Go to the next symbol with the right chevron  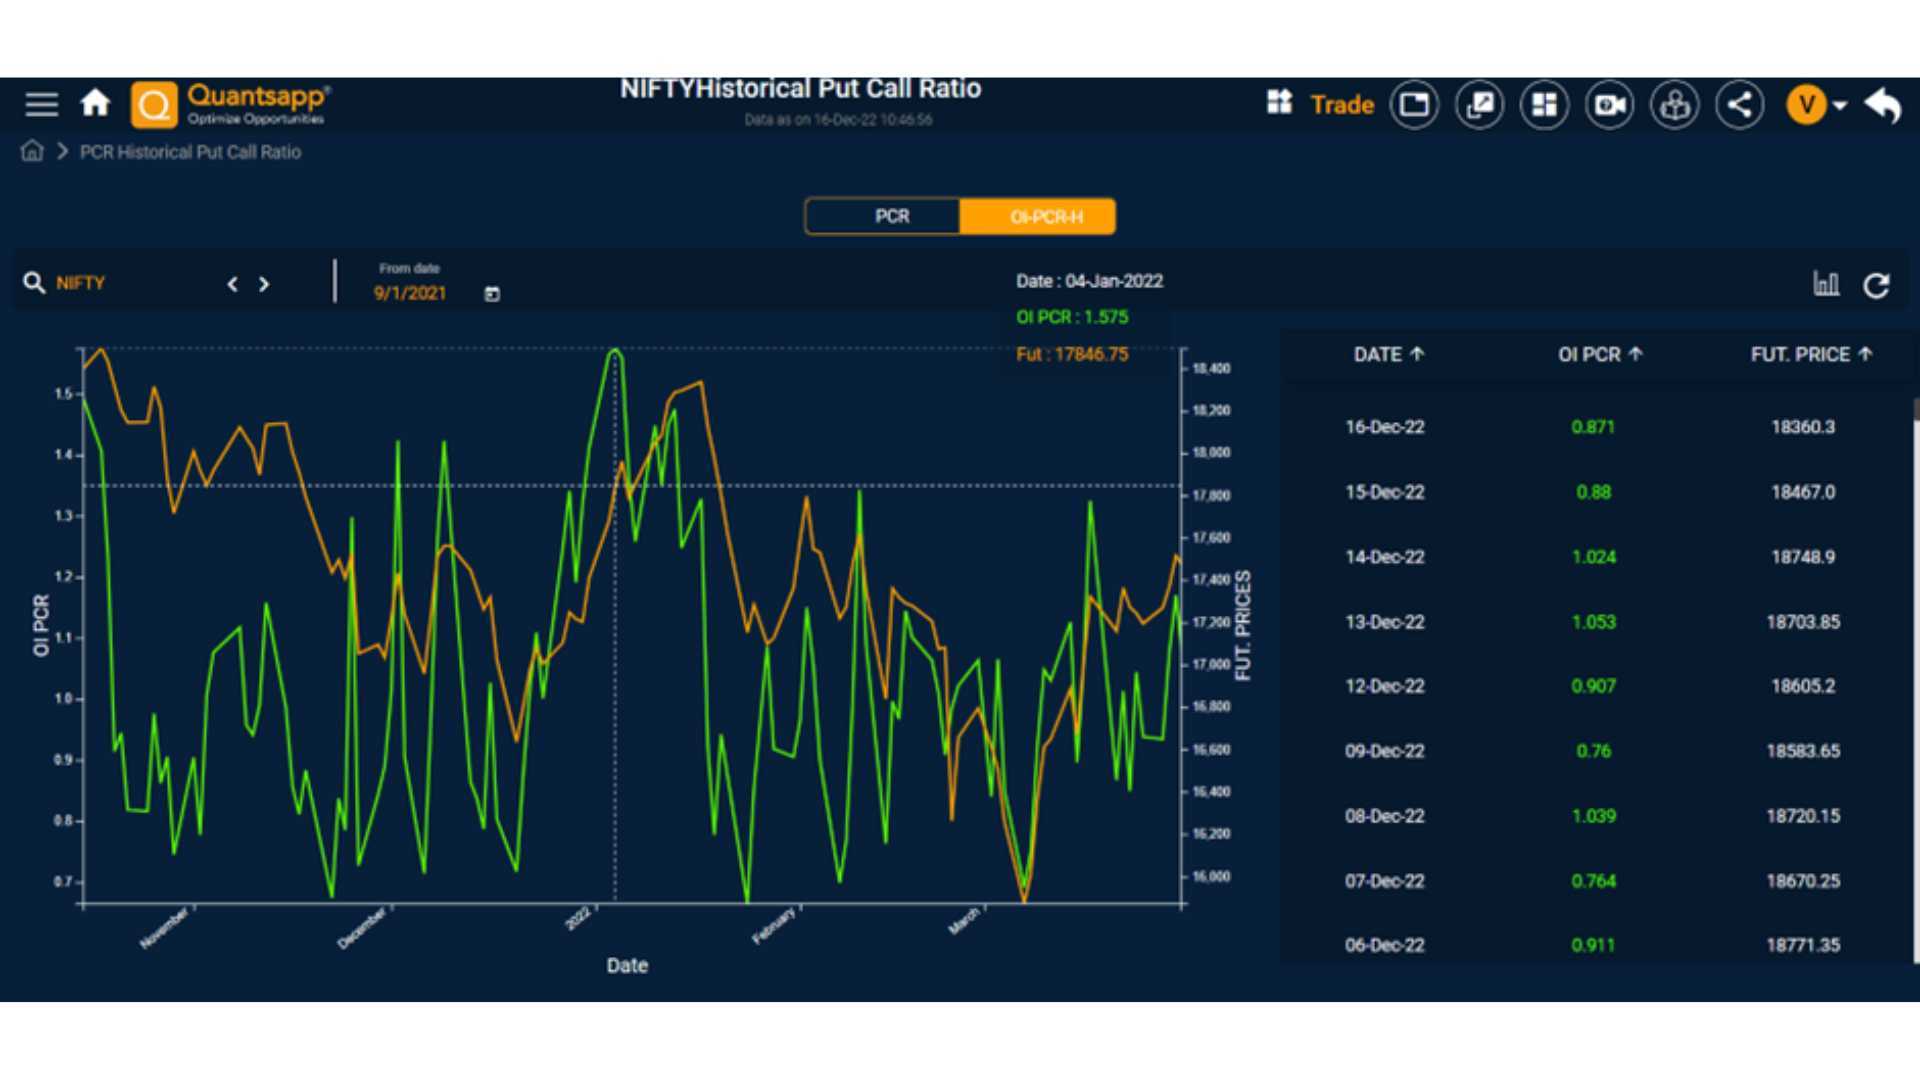point(264,284)
